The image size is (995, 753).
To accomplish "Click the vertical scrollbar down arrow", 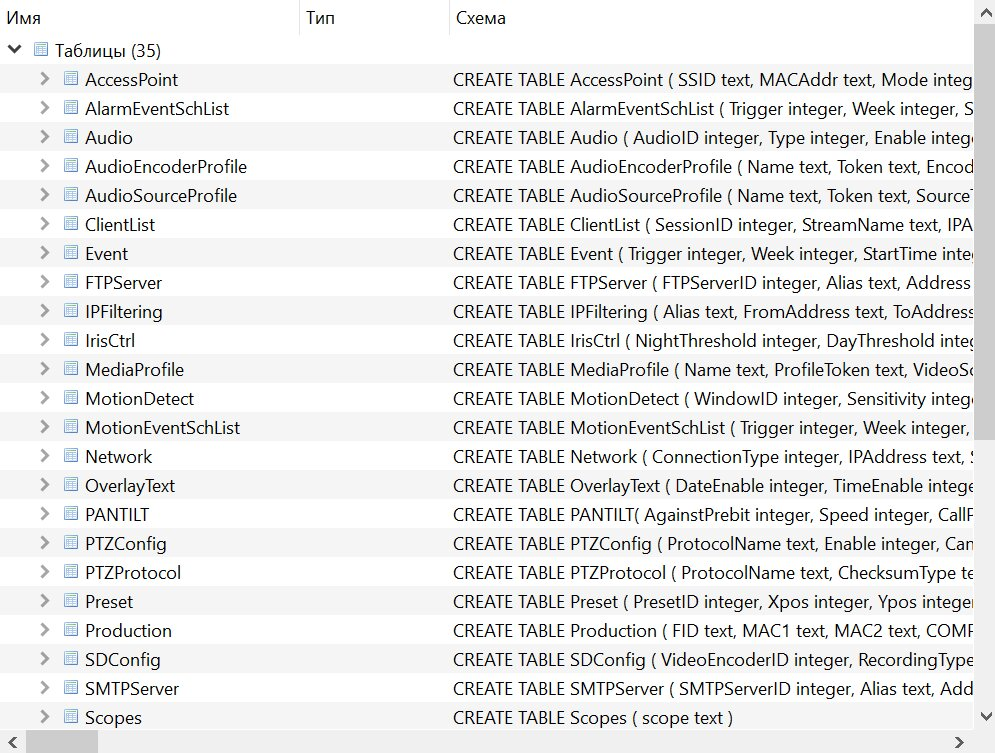I will (985, 717).
